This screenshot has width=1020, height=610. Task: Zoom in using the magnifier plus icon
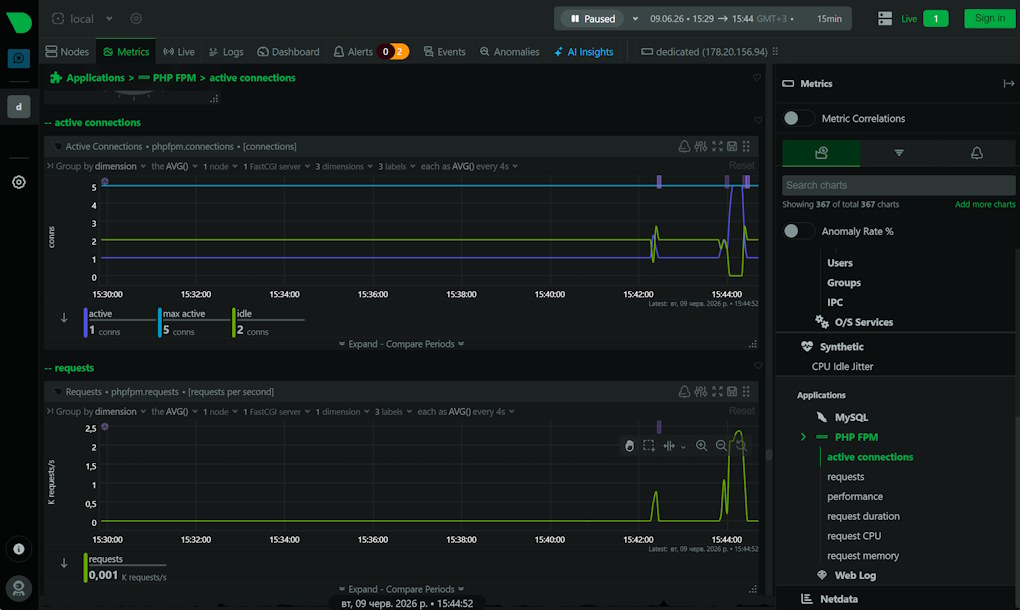701,445
